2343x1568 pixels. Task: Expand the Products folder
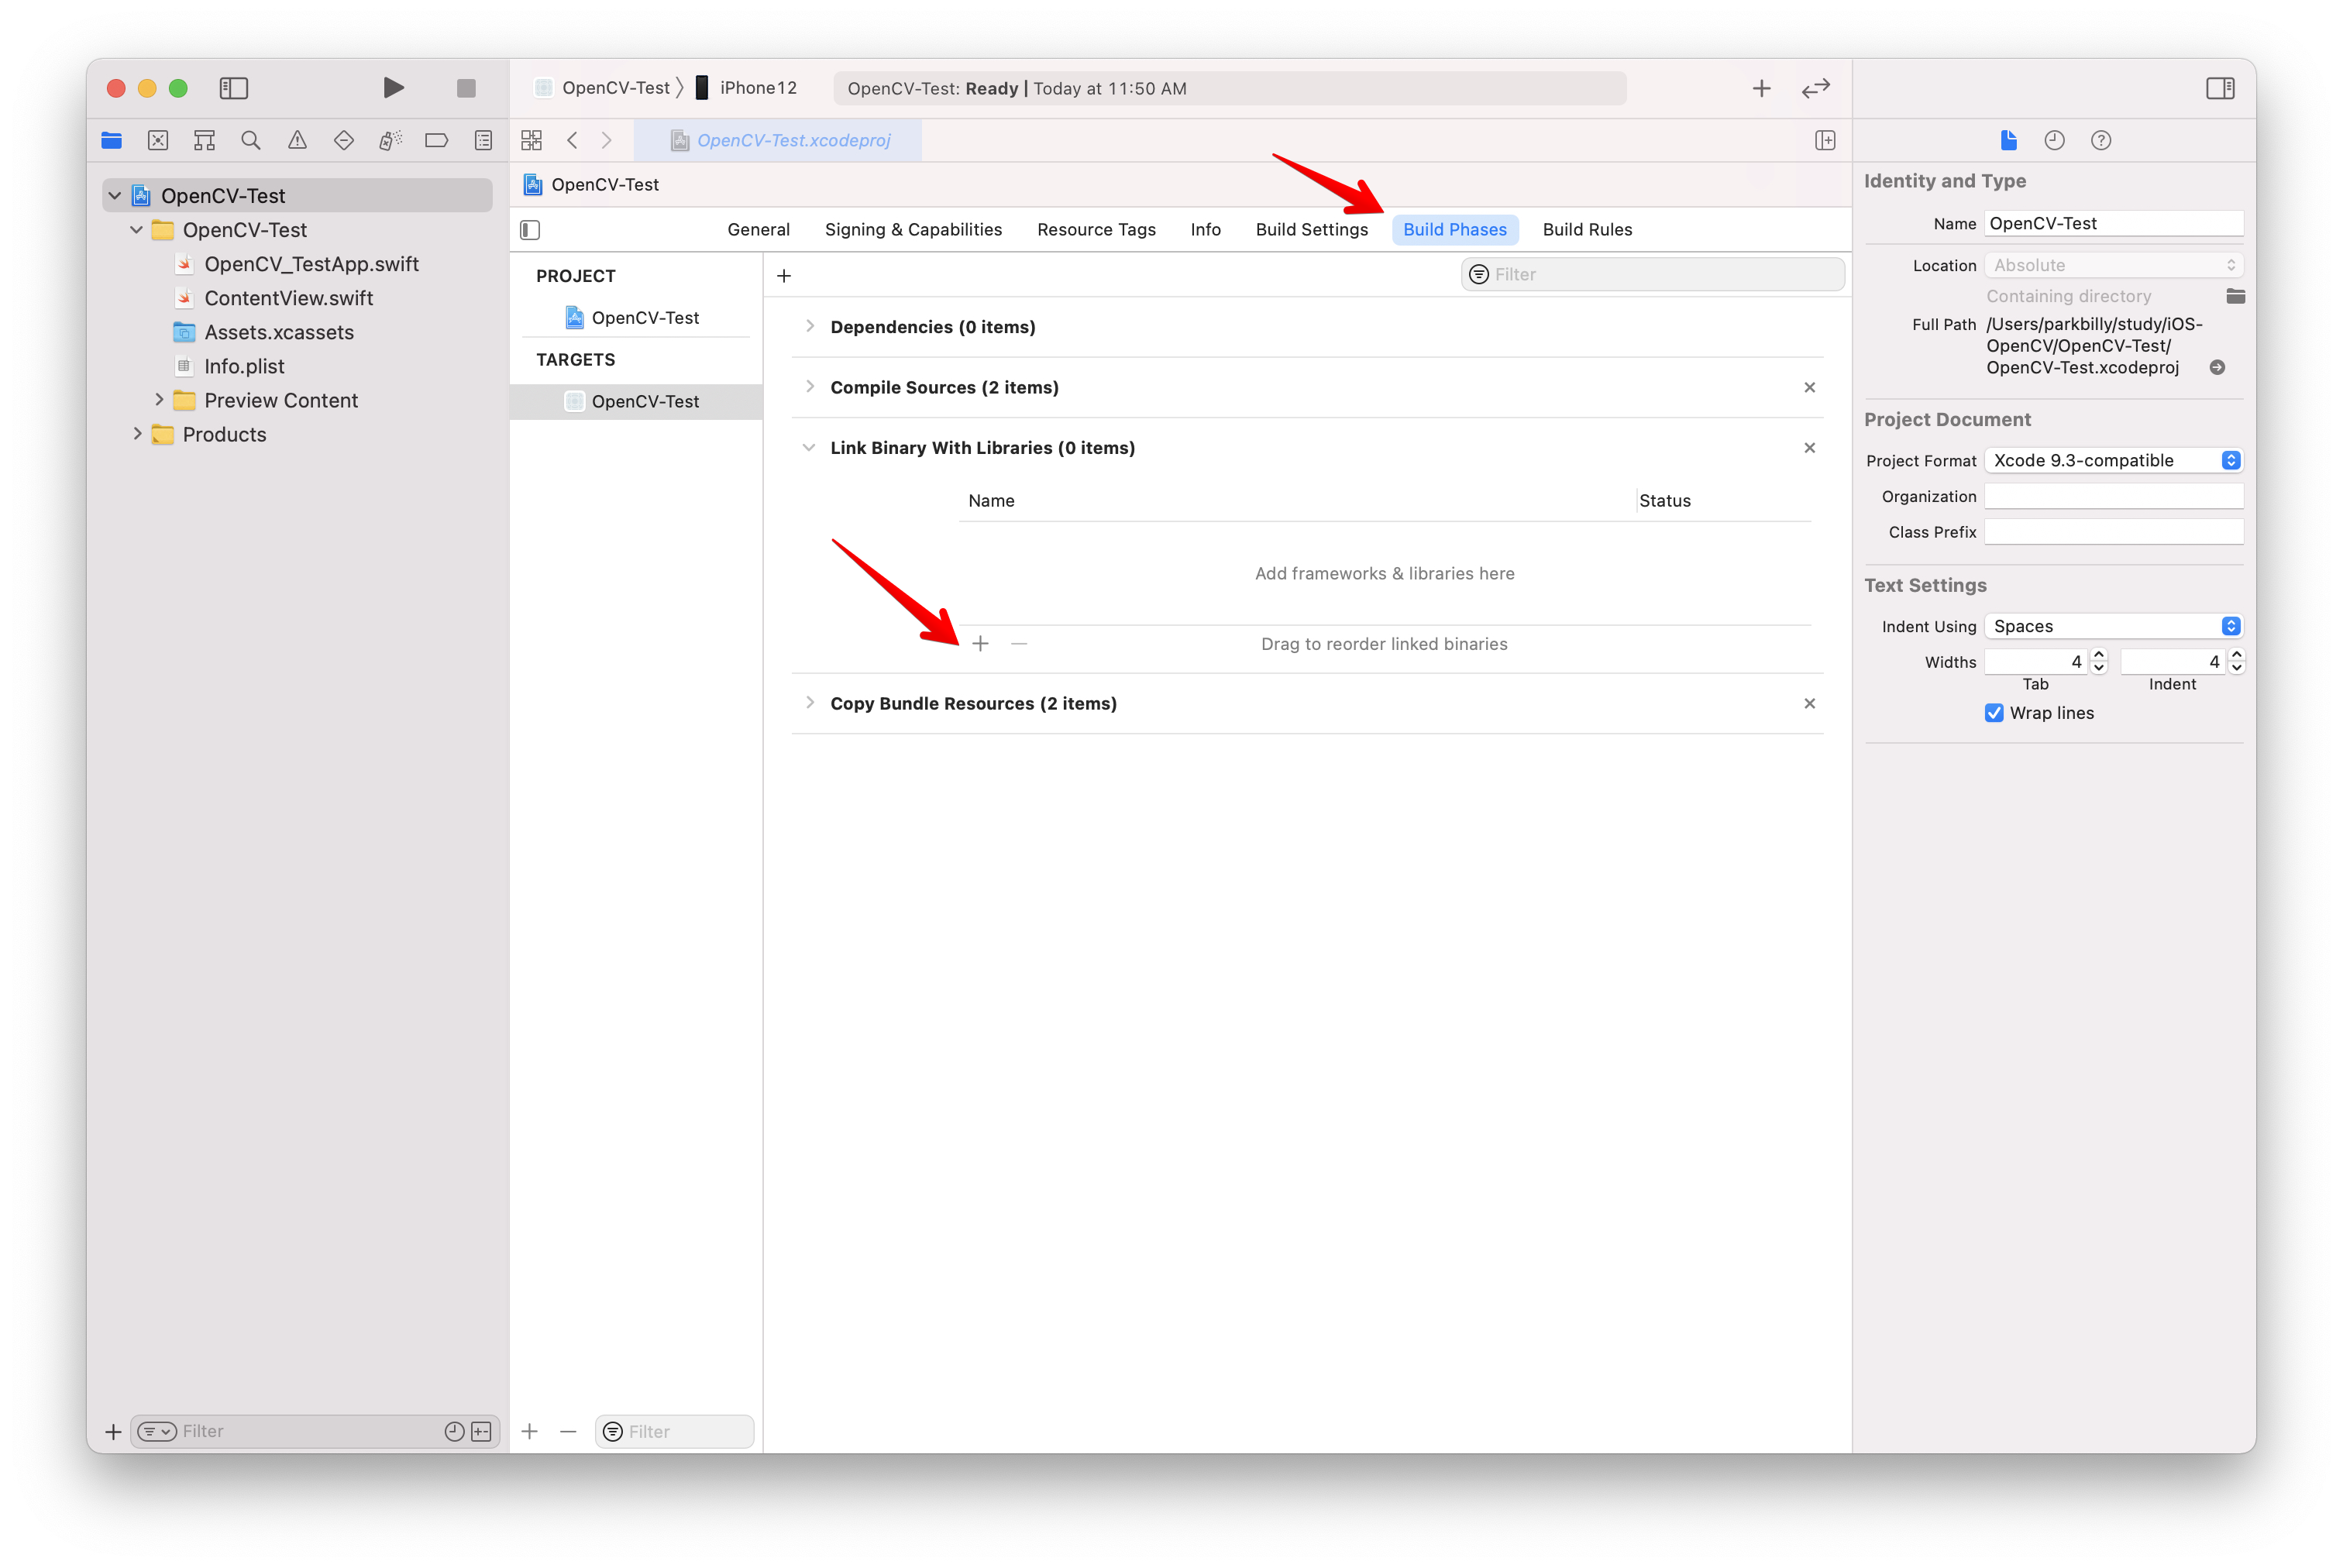(x=137, y=434)
